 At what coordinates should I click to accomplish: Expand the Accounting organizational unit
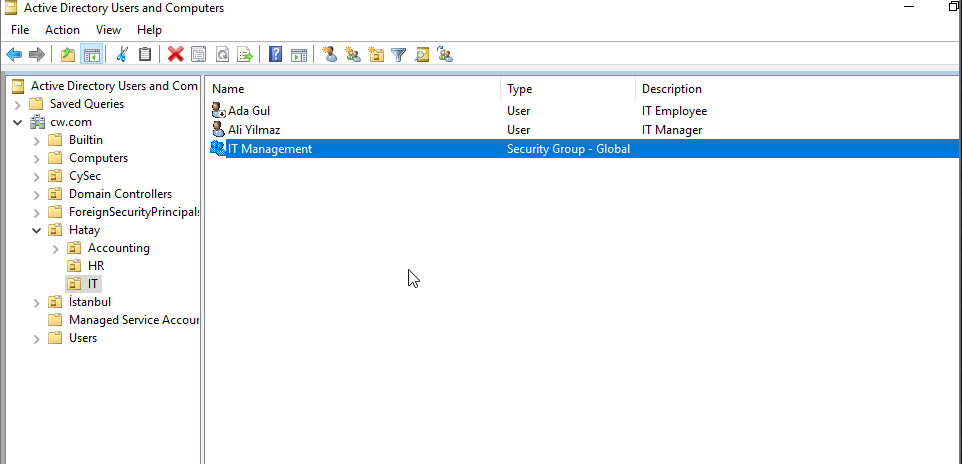click(55, 248)
